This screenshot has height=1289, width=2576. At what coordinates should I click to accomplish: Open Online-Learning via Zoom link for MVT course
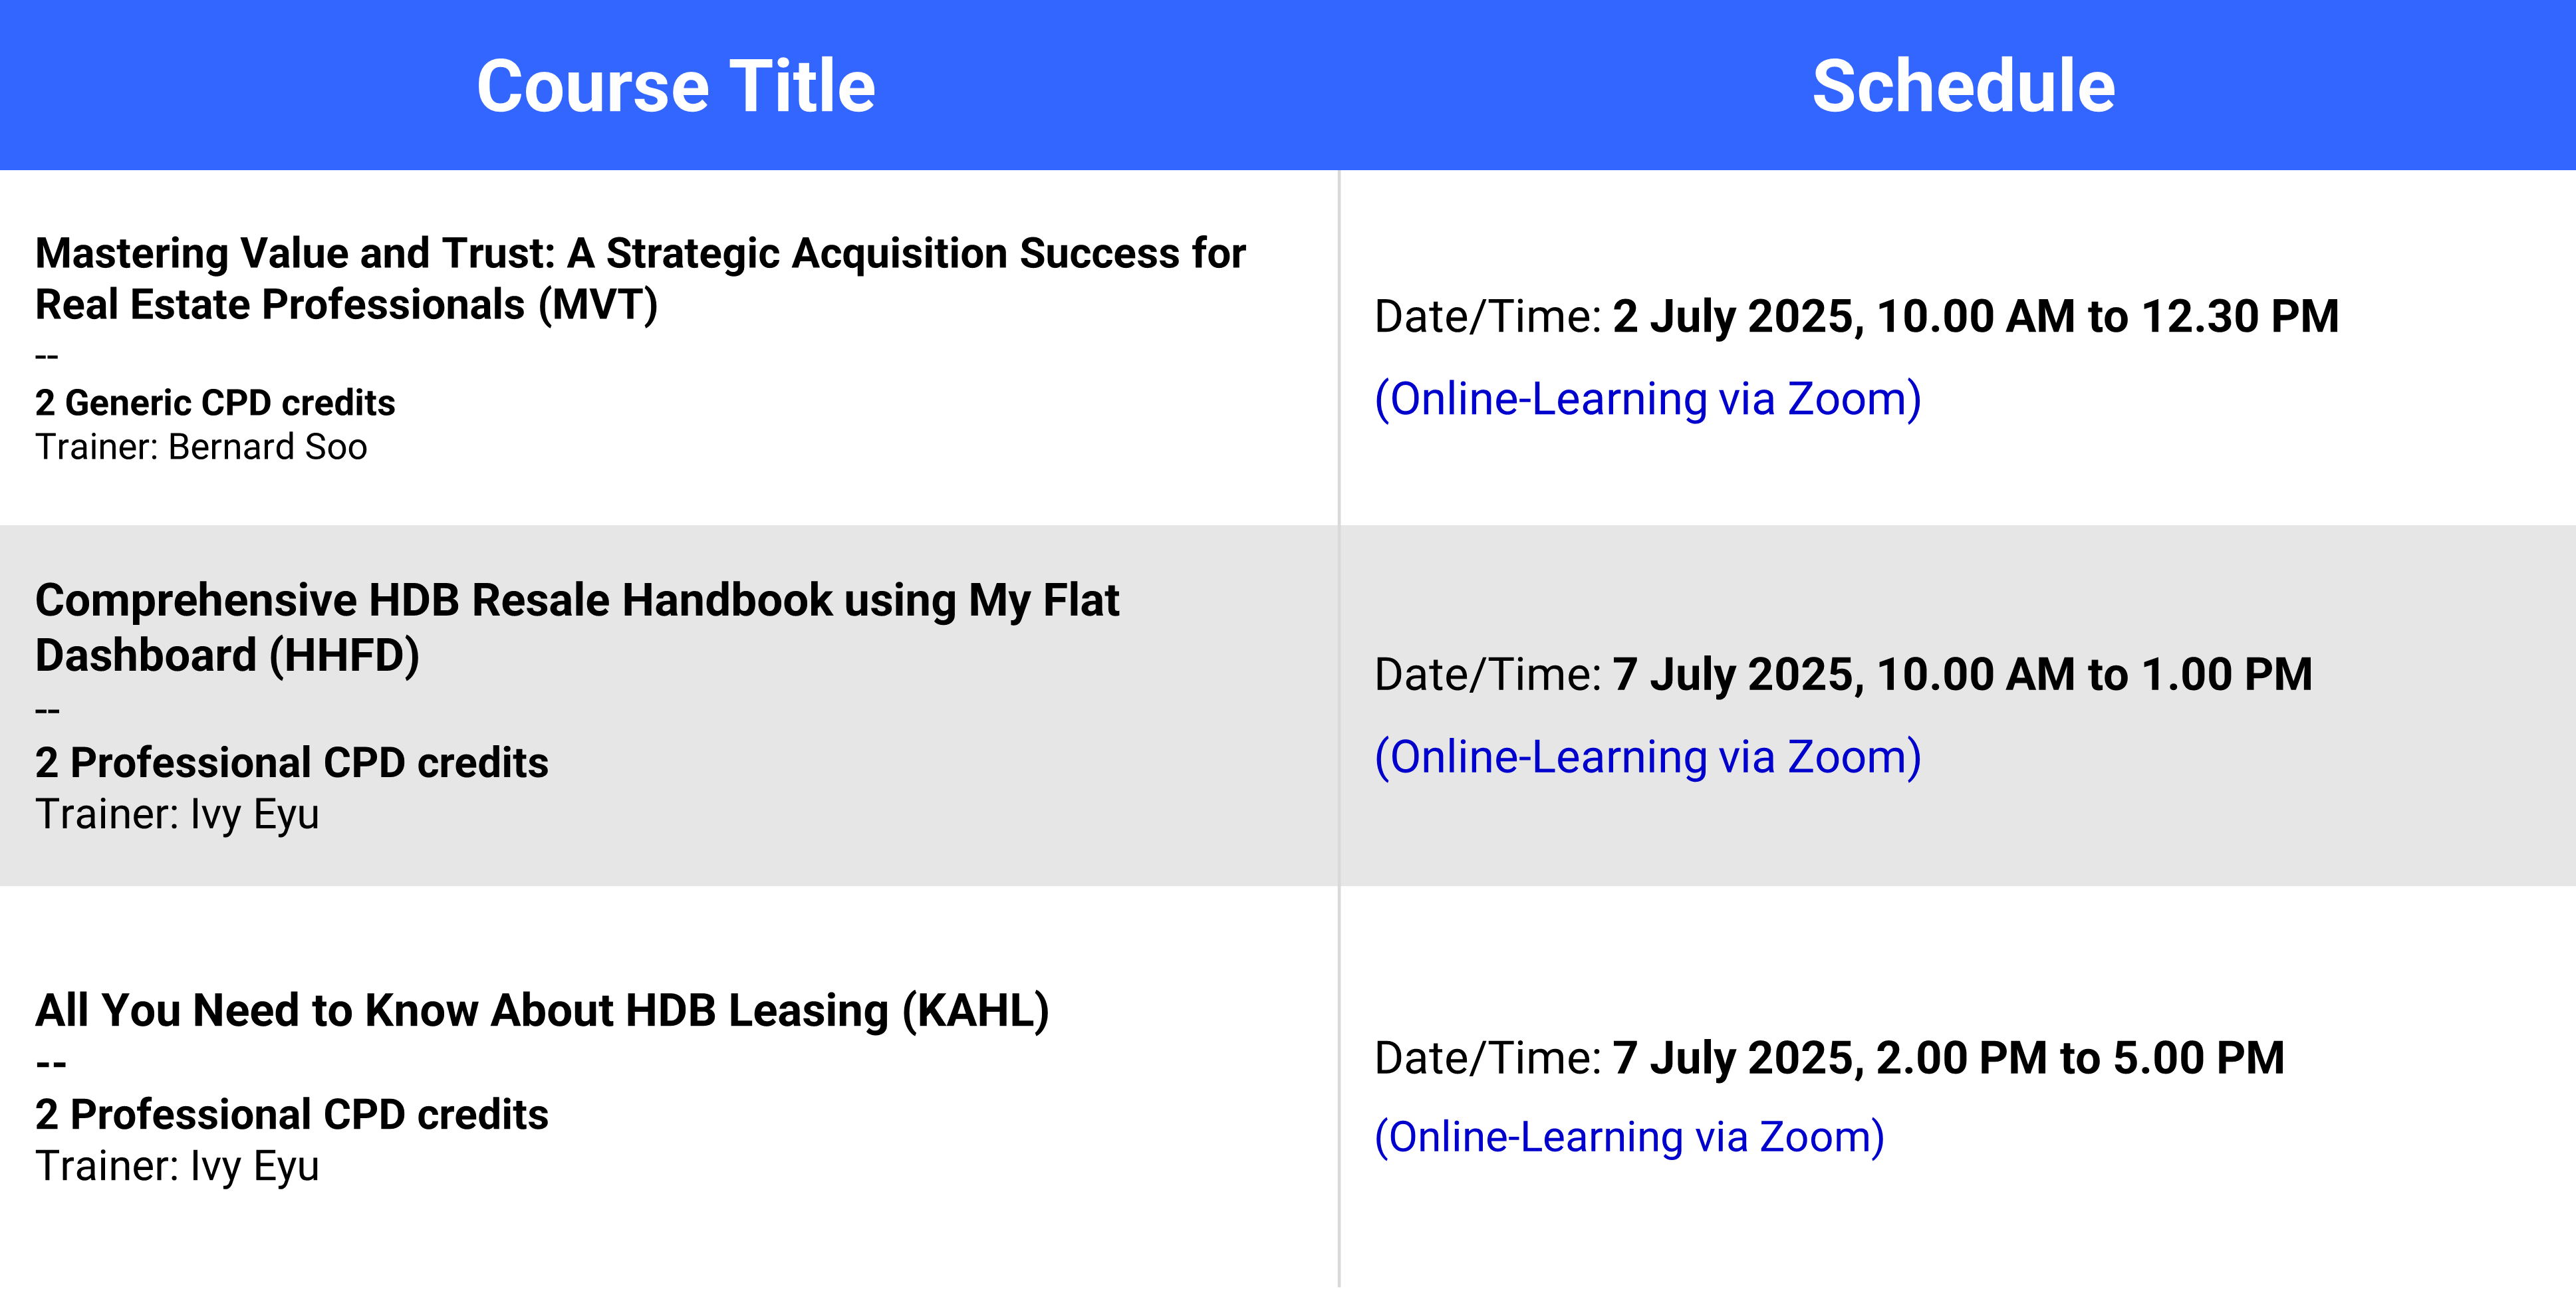tap(1648, 399)
